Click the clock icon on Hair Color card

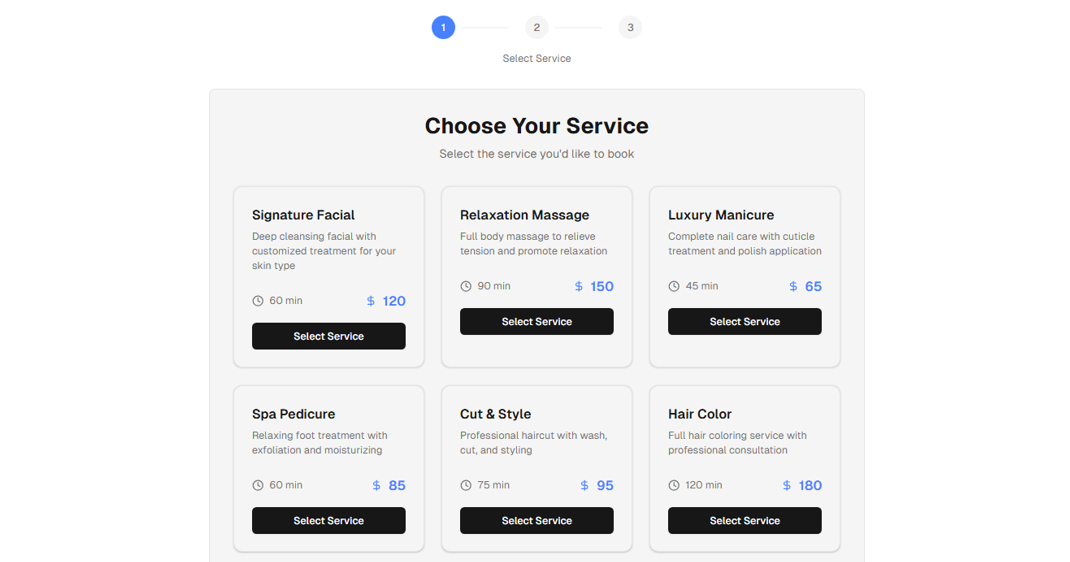(674, 486)
